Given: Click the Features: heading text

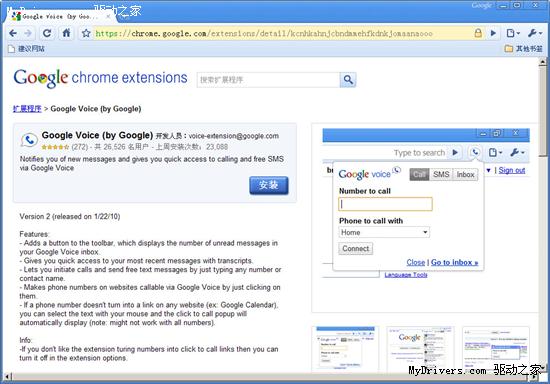Looking at the screenshot, I should [34, 234].
